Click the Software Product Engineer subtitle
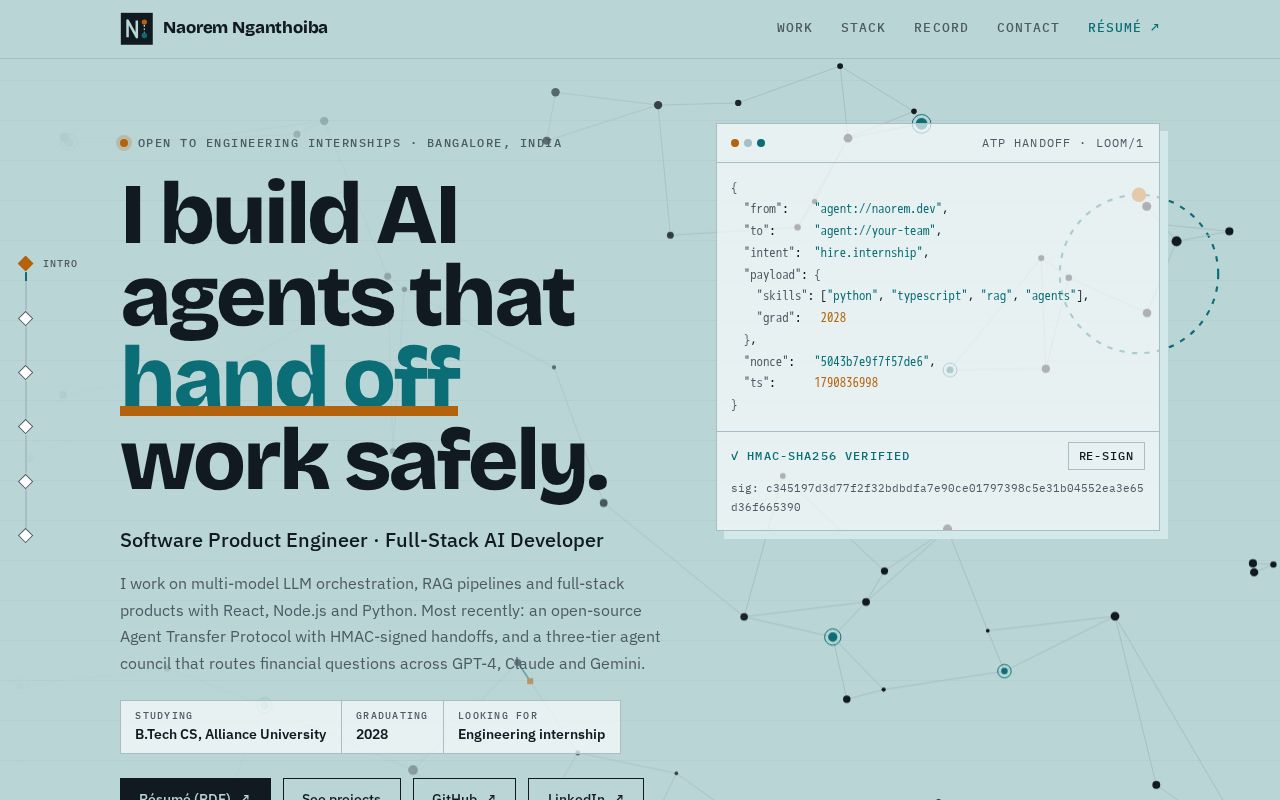The width and height of the screenshot is (1280, 800). 362,540
